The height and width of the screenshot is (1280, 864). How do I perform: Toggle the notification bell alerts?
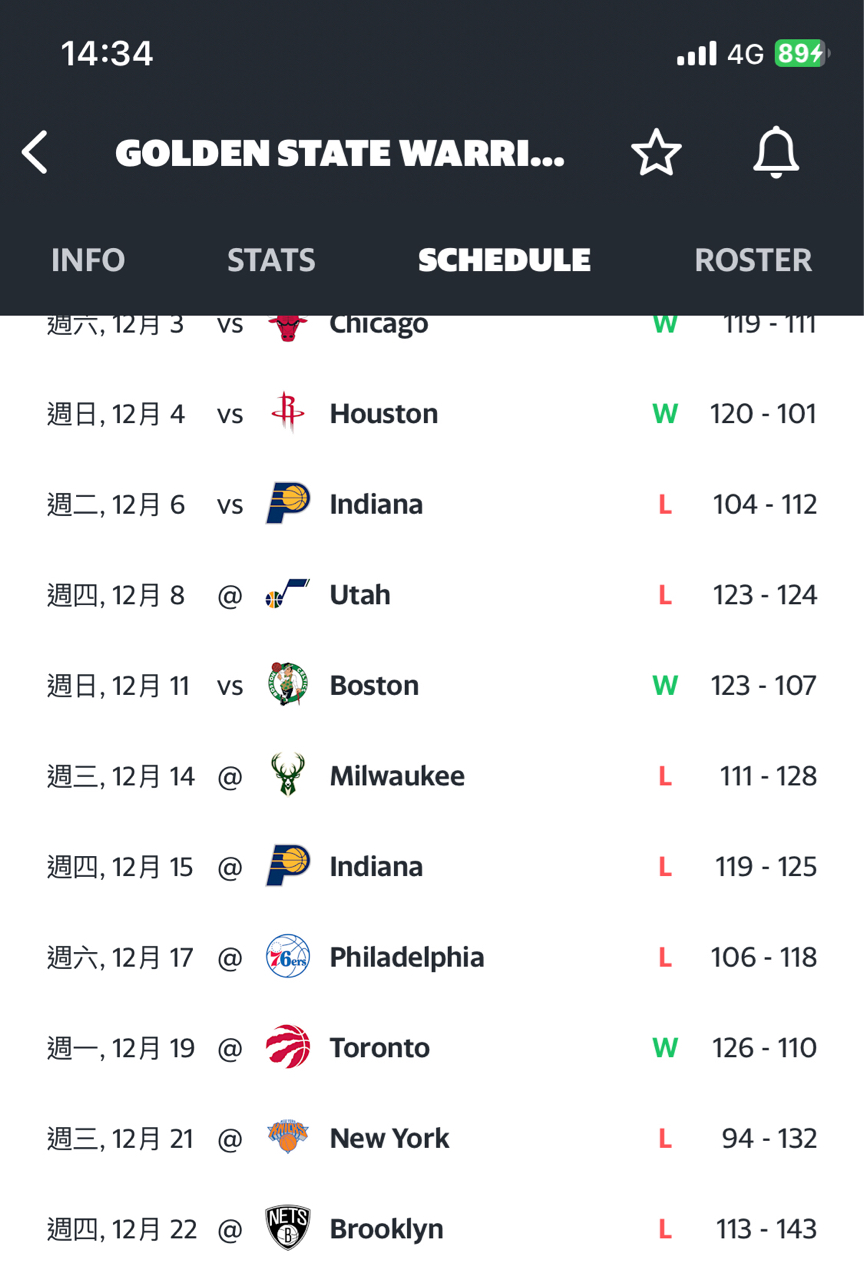[776, 153]
